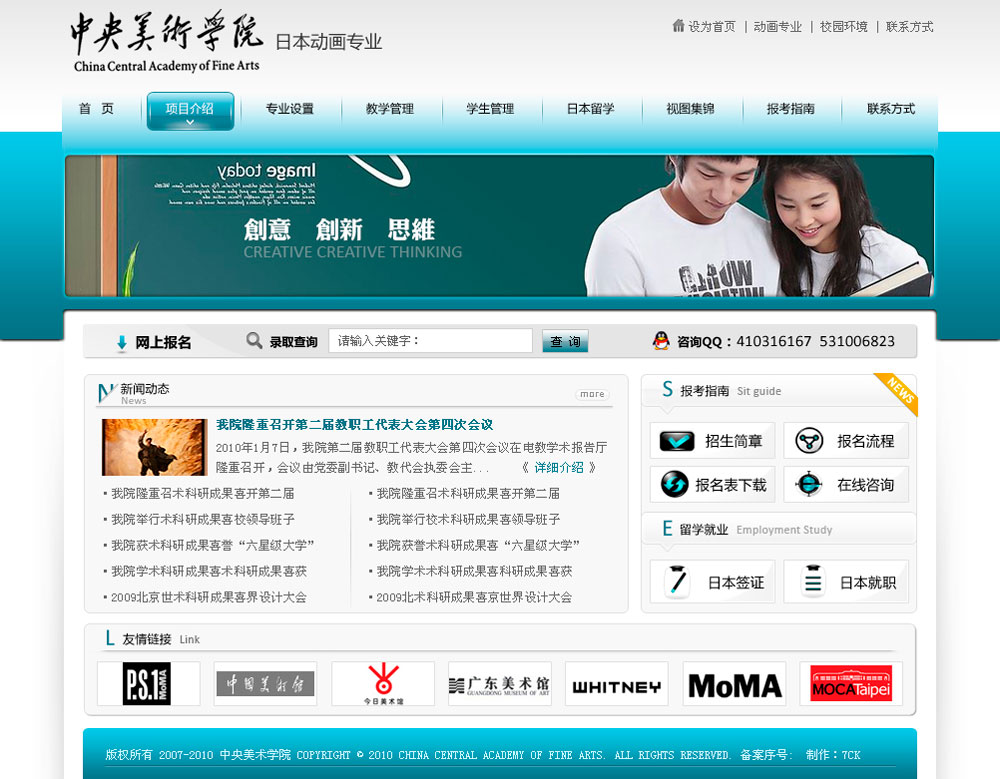This screenshot has width=1000, height=779.
Task: Select the 日本留学 navigation menu item
Action: coord(590,109)
